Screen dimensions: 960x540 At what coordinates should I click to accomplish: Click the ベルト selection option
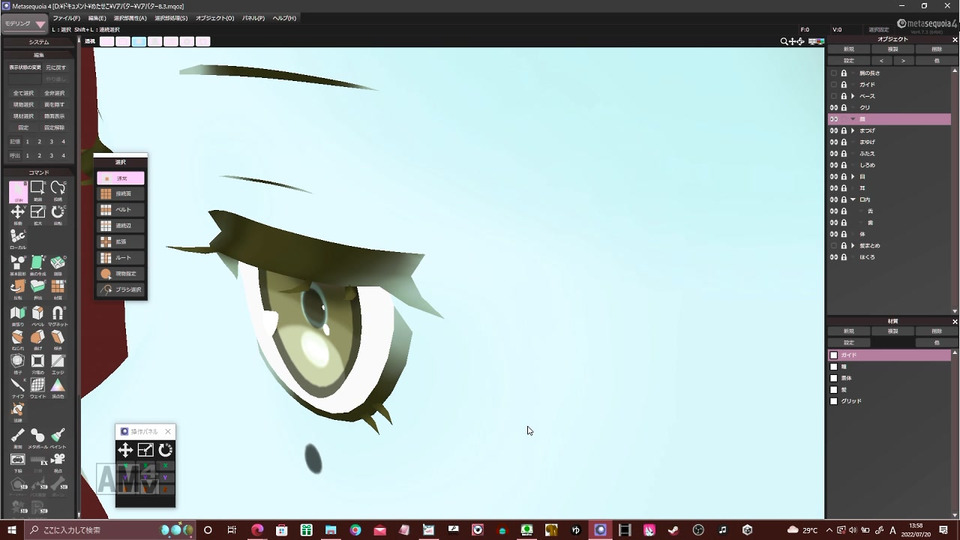coord(121,210)
